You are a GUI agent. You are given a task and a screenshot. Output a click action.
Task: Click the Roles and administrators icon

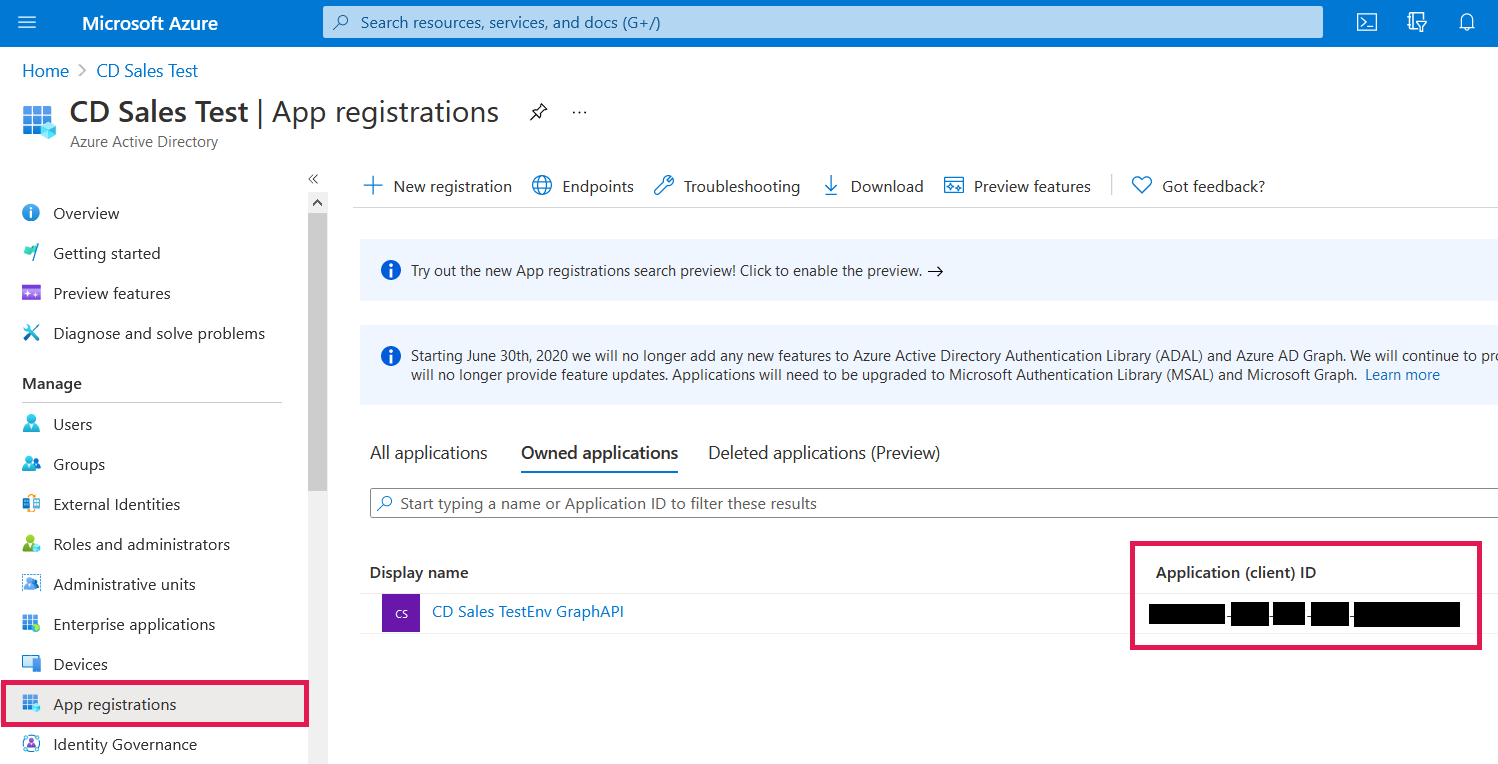(x=31, y=544)
